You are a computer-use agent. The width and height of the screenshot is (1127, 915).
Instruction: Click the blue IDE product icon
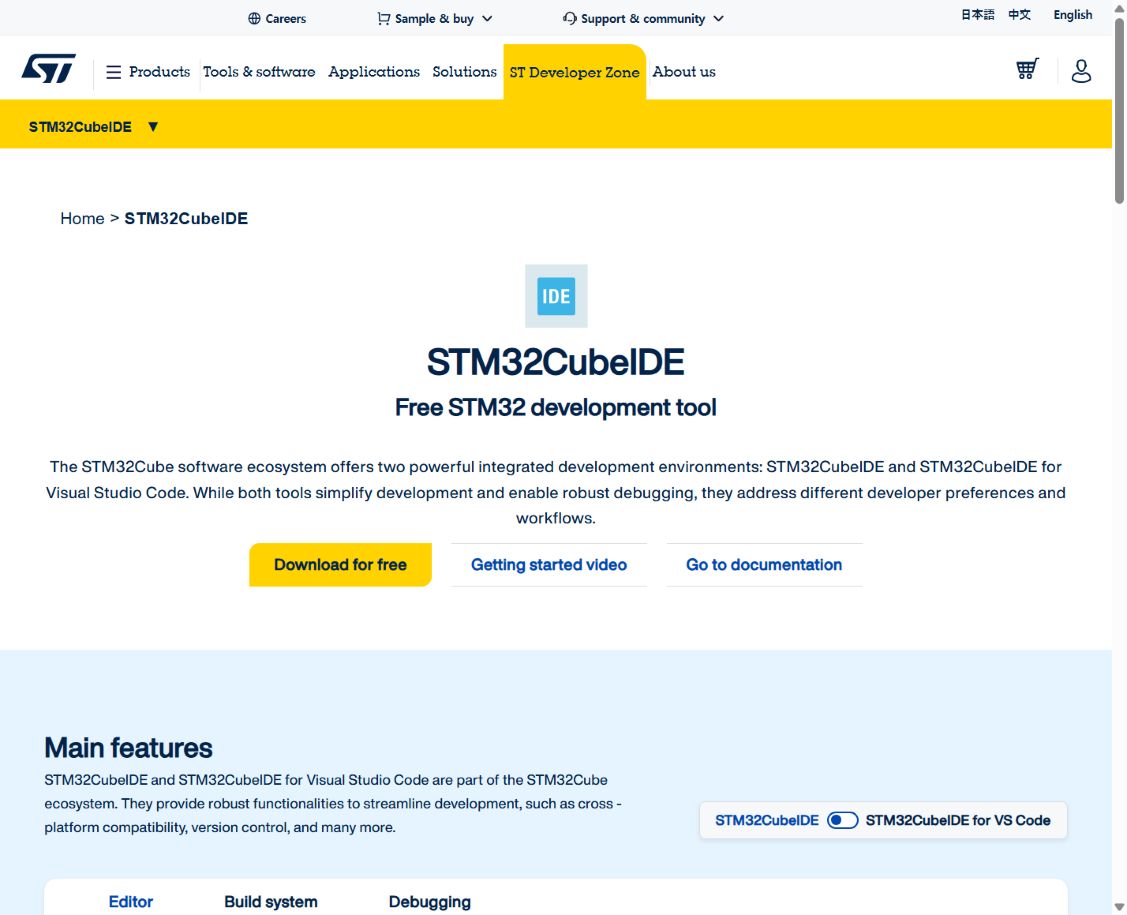pos(556,296)
